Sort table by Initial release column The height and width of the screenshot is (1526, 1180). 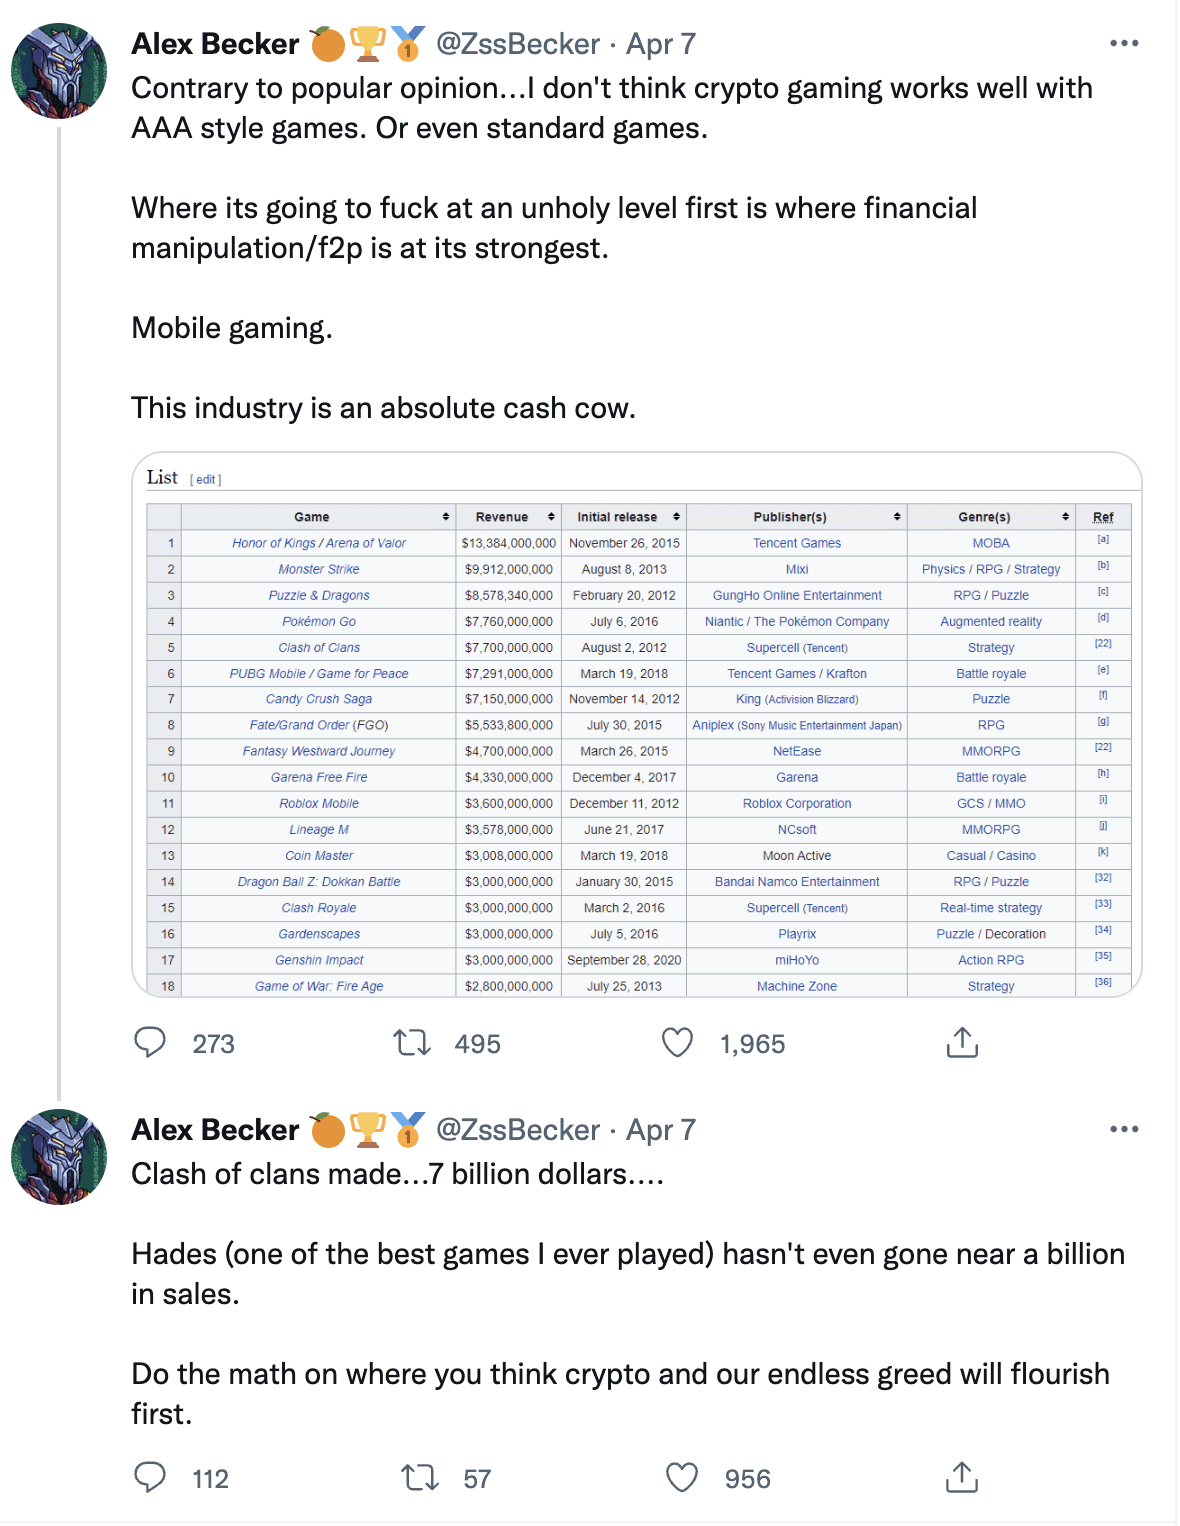point(618,517)
